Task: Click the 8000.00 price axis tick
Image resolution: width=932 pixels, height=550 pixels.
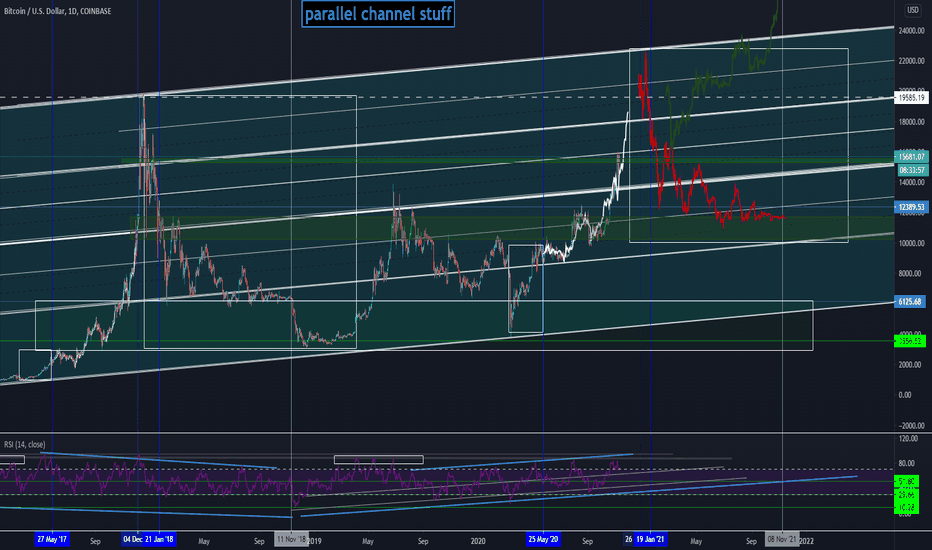Action: pos(911,274)
